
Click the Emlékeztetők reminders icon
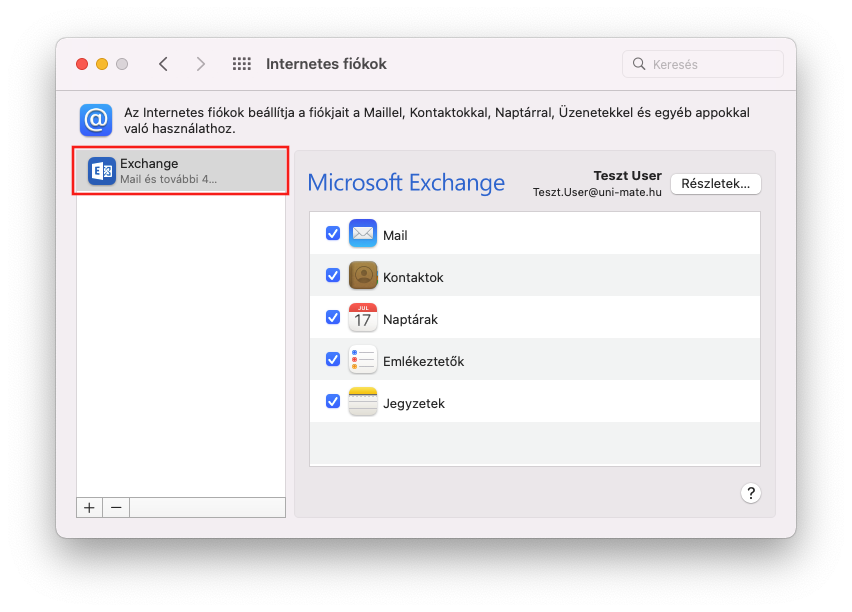pos(362,360)
